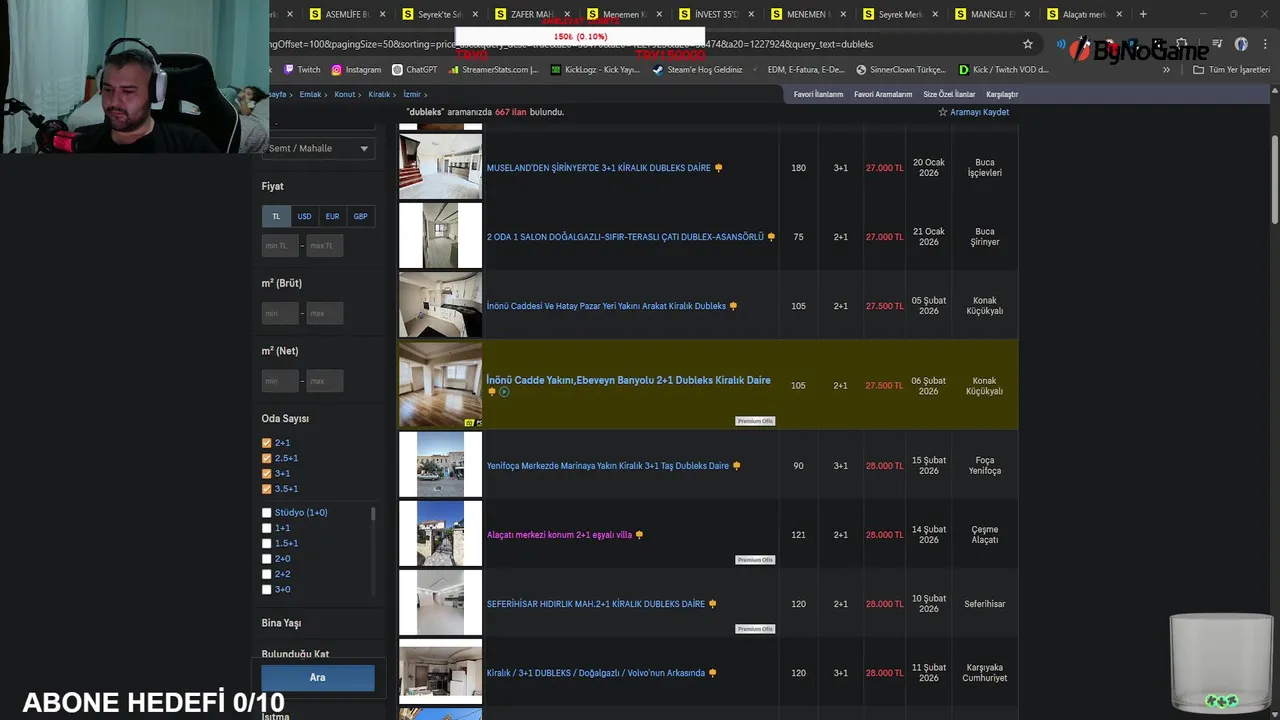Image resolution: width=1280 pixels, height=720 pixels.
Task: Show more bookmarks via the chevron
Action: pyautogui.click(x=1166, y=70)
